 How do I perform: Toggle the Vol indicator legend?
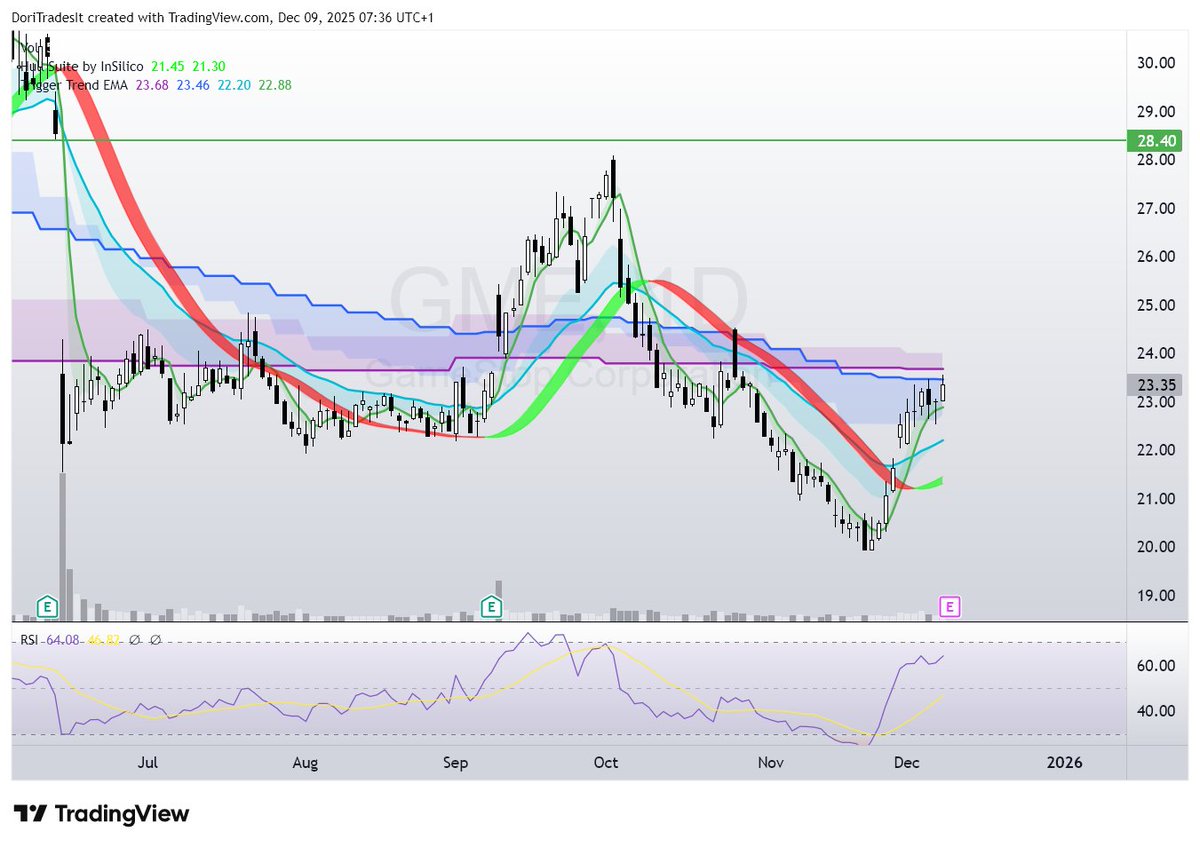(x=30, y=46)
